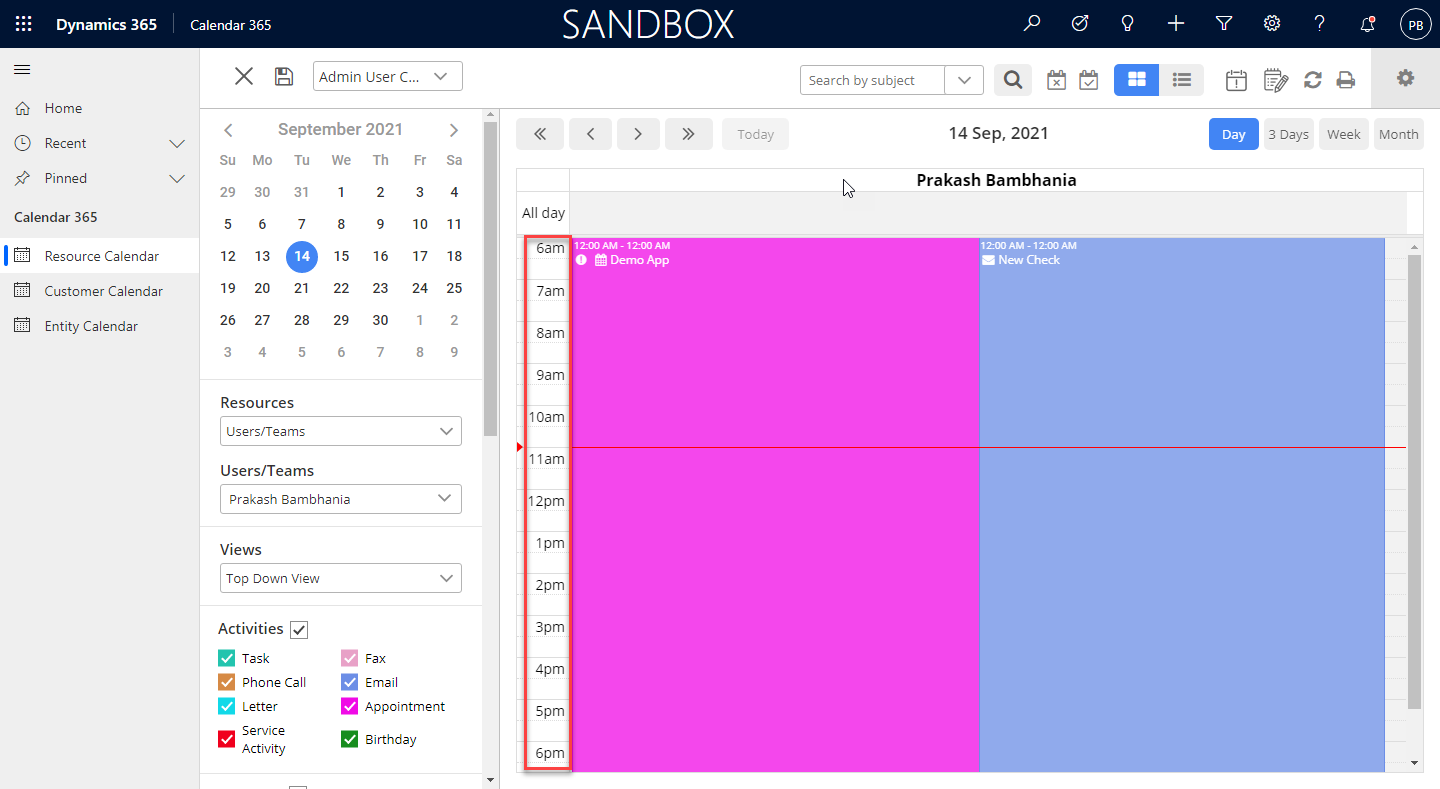The height and width of the screenshot is (789, 1440).
Task: Expand the Users/Teams resources dropdown
Action: point(340,431)
